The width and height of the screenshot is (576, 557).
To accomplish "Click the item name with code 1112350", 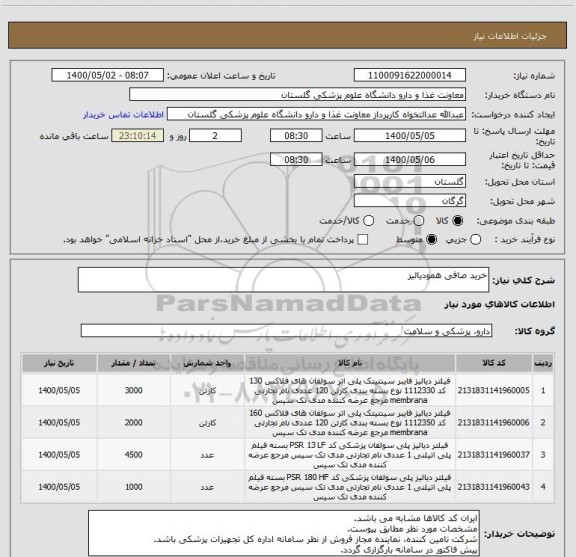I will [350, 423].
